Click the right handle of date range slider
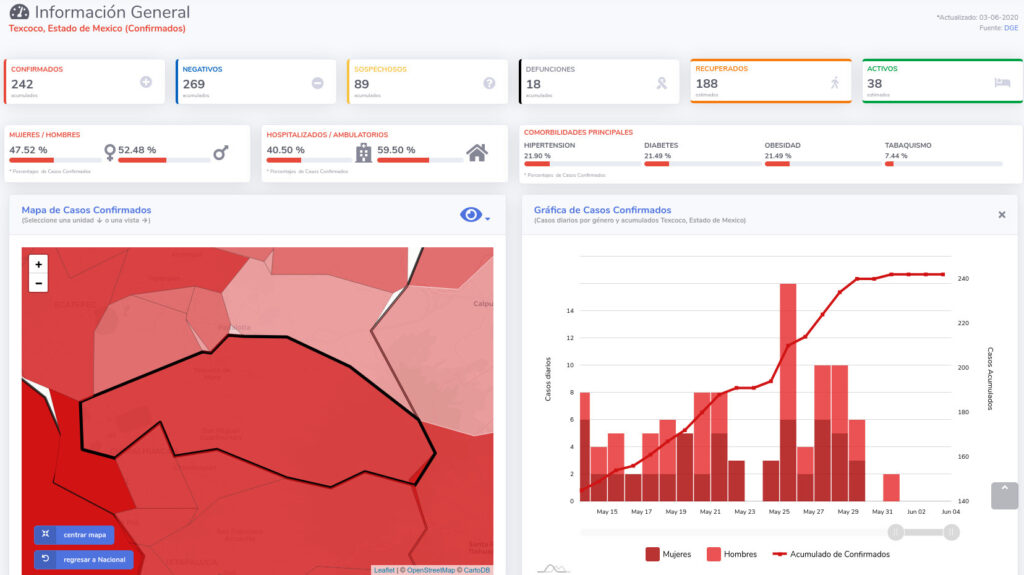Image resolution: width=1024 pixels, height=575 pixels. coord(951,532)
